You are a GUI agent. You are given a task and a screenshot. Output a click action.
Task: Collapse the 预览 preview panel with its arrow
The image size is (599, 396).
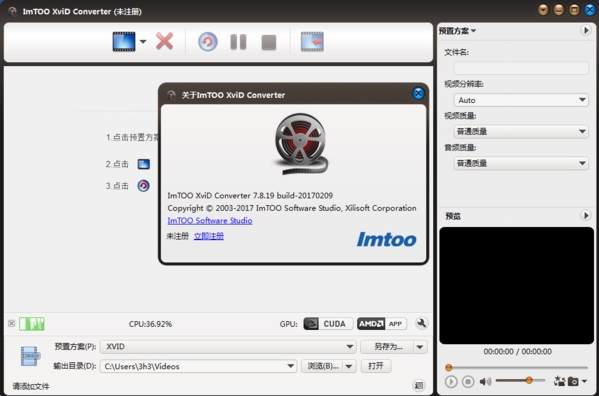click(585, 215)
